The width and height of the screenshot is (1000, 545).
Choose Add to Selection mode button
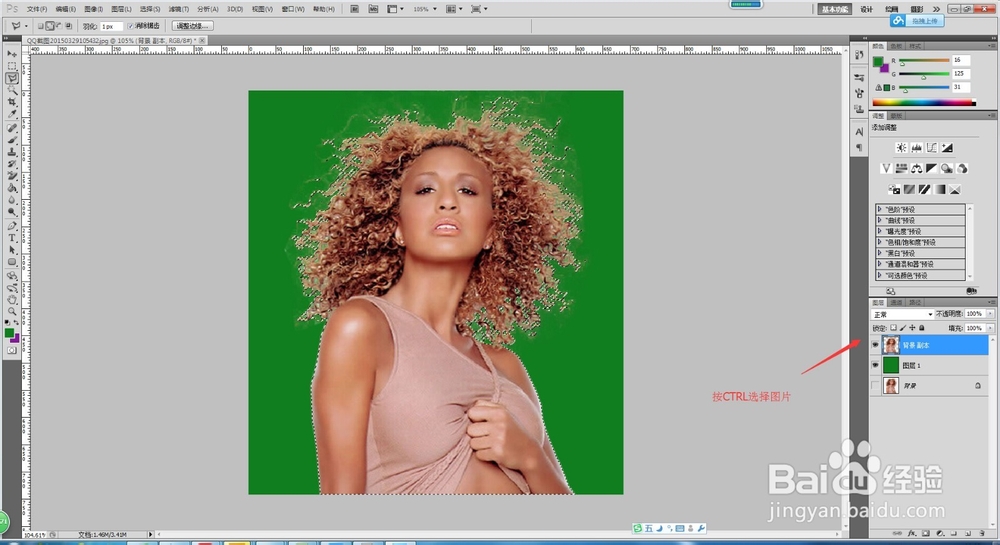[50, 26]
